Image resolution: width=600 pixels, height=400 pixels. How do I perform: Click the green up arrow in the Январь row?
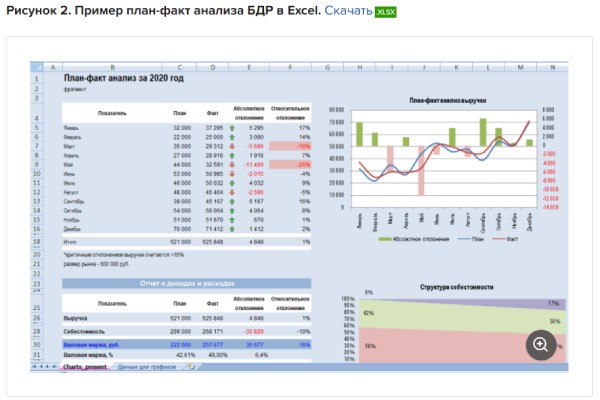[x=232, y=128]
